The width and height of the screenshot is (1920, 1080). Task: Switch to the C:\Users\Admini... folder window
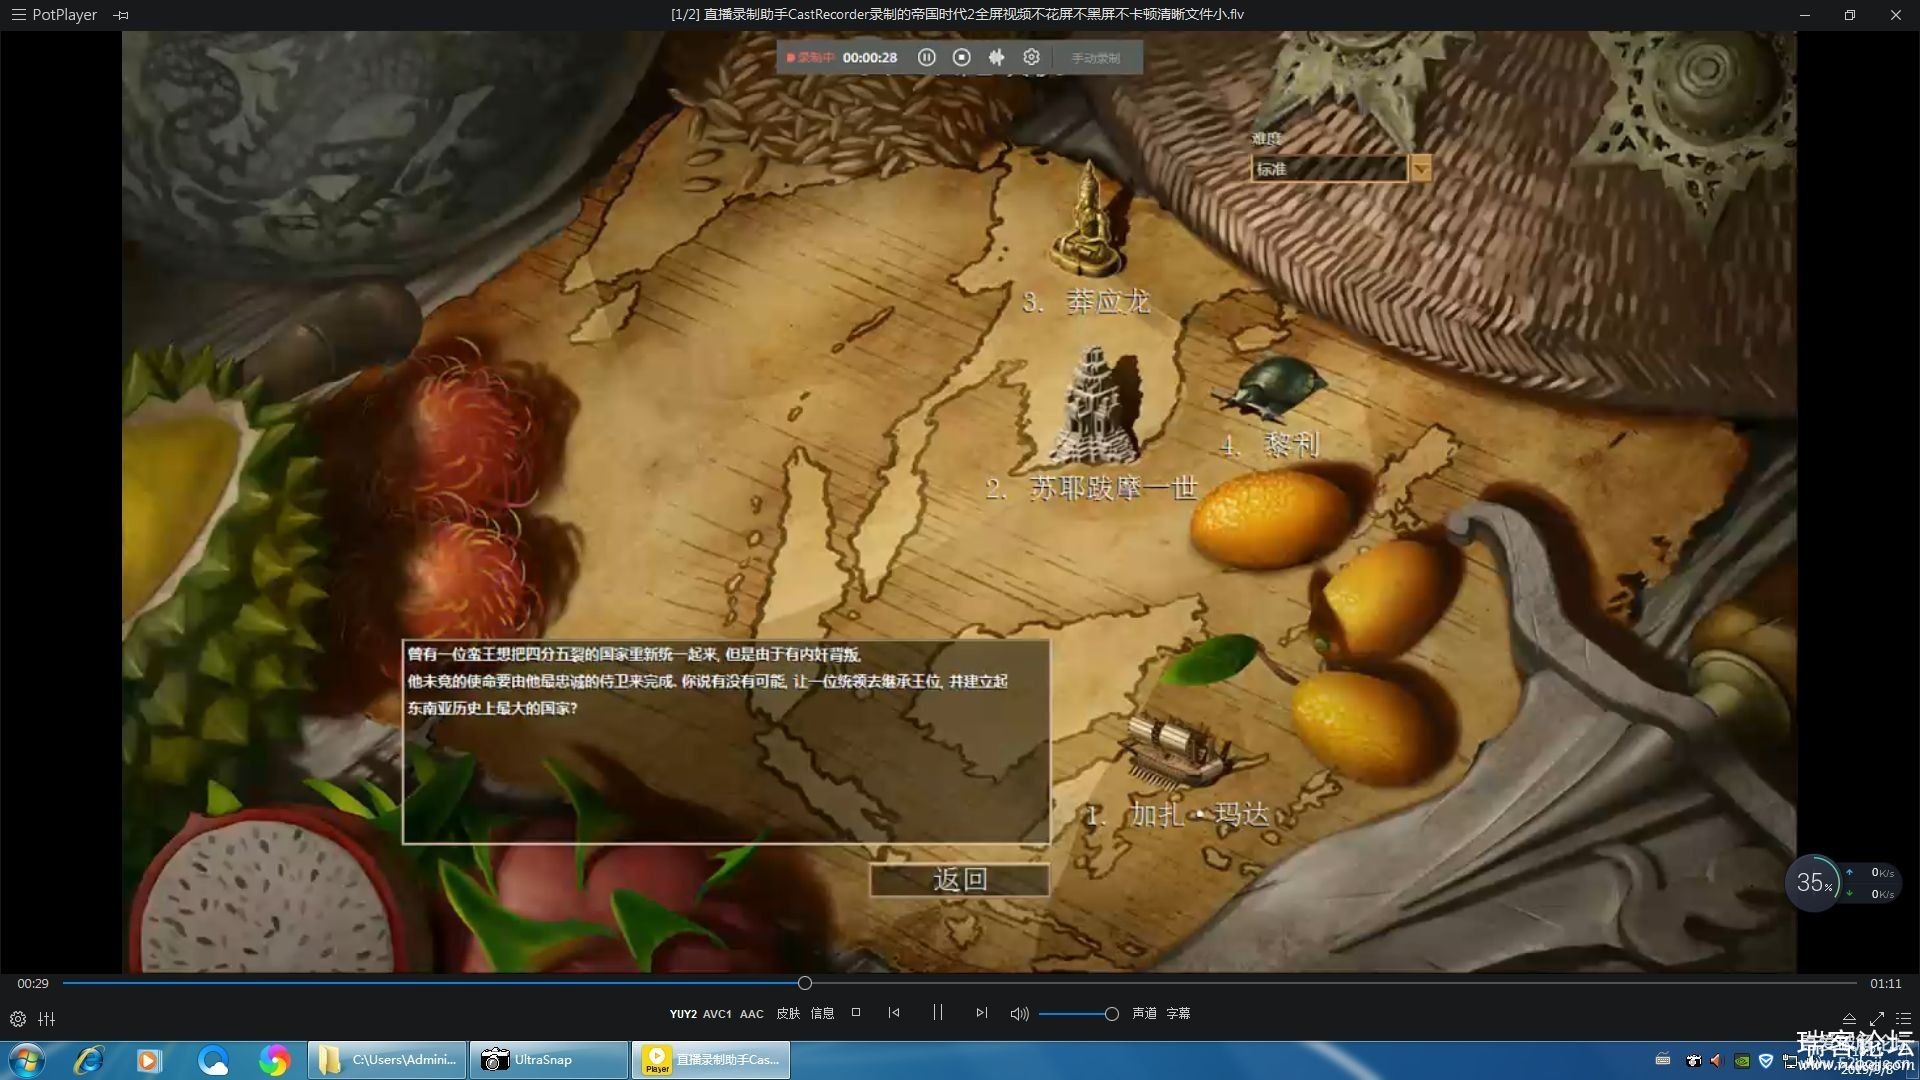pyautogui.click(x=386, y=1060)
